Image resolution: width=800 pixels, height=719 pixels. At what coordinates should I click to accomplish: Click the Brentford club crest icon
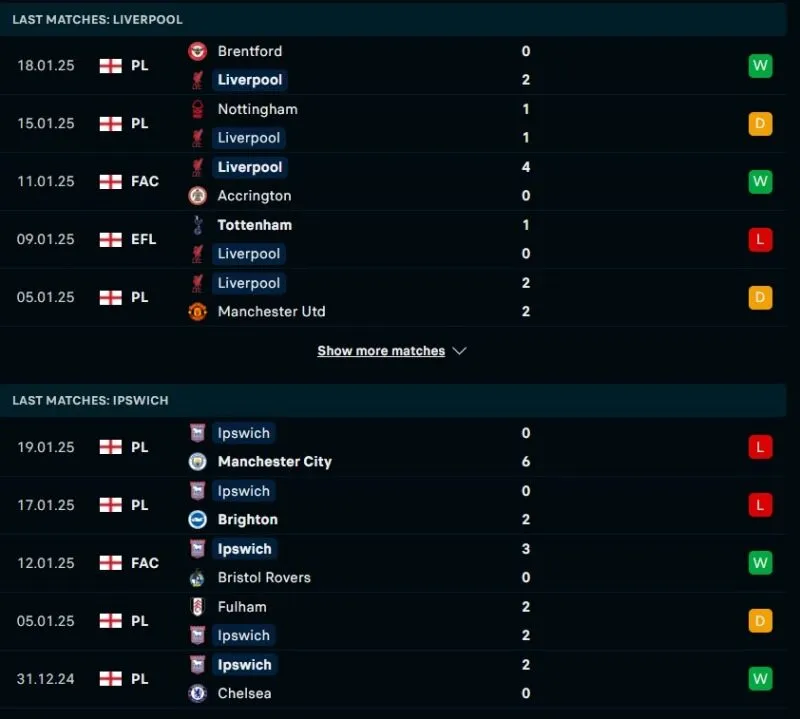coord(198,51)
